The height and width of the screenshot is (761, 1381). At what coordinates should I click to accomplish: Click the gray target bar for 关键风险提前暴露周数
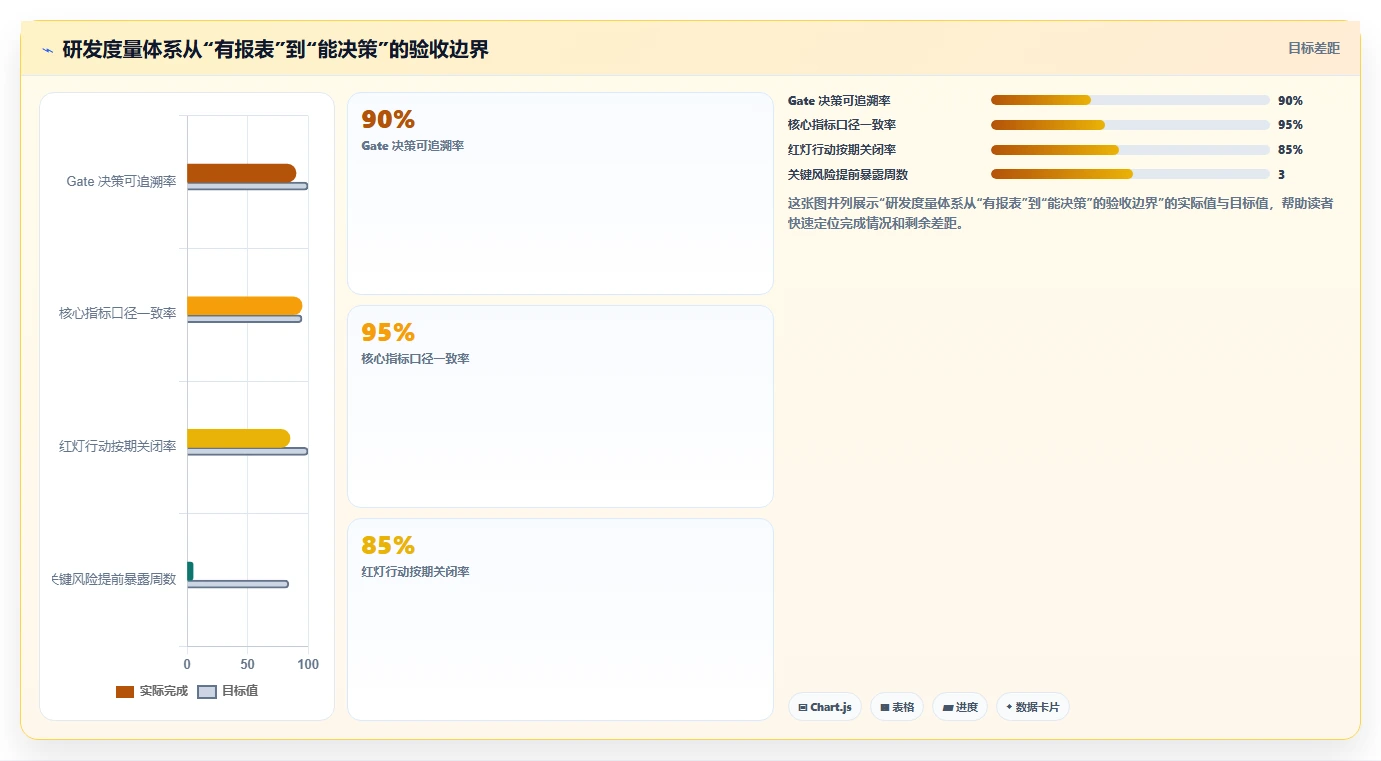[238, 584]
